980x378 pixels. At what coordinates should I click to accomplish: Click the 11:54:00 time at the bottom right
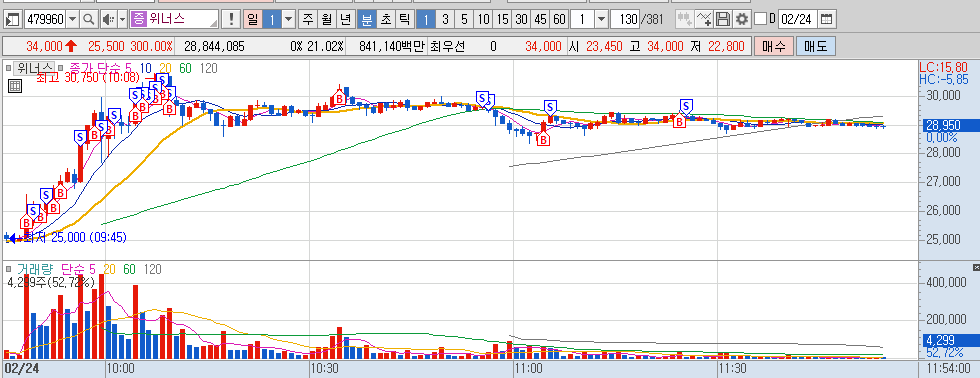(948, 368)
